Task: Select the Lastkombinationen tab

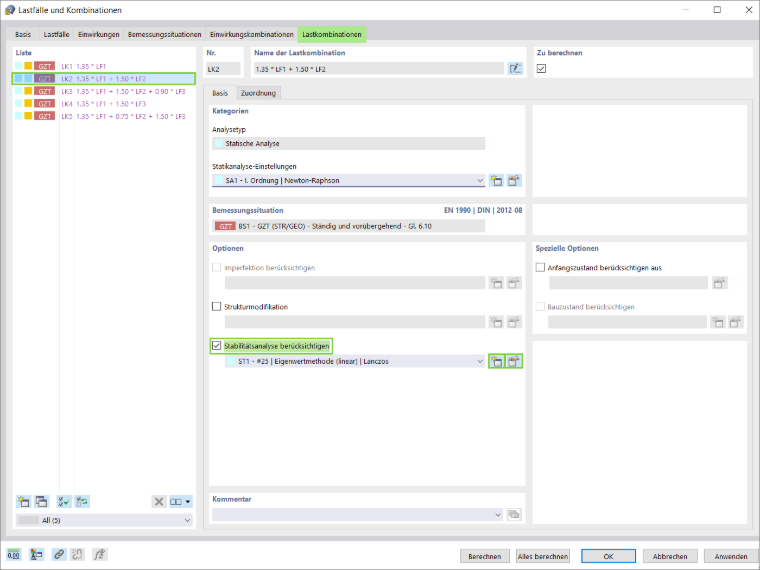Action: point(332,34)
